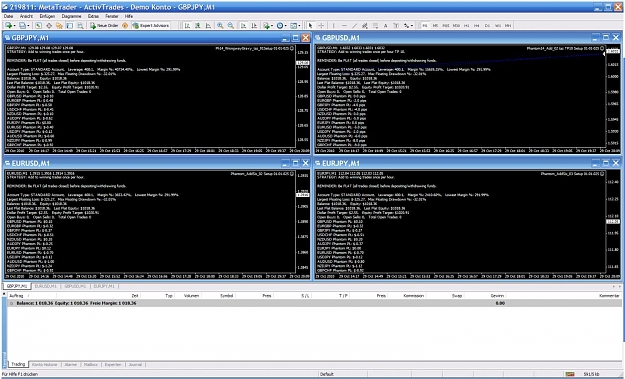Open the Journal terminal tab

pyautogui.click(x=135, y=365)
